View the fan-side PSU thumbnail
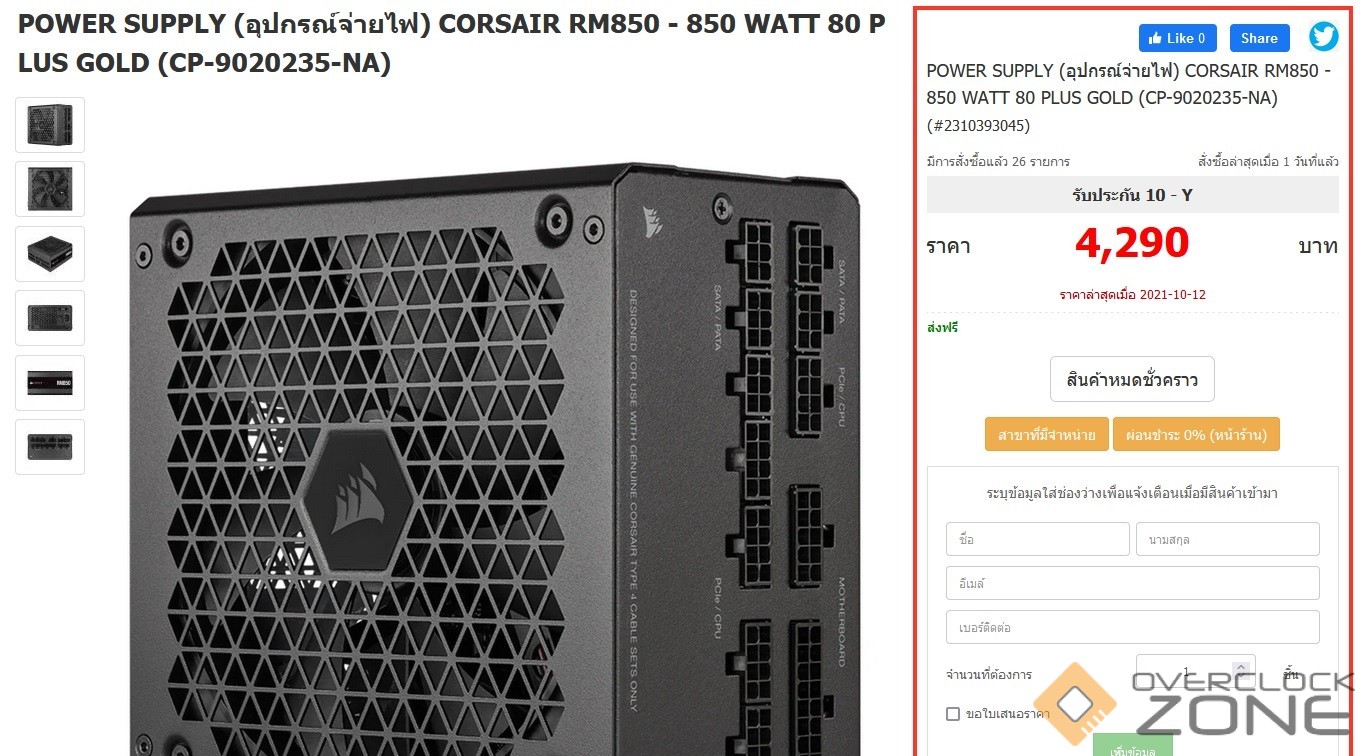 click(50, 189)
